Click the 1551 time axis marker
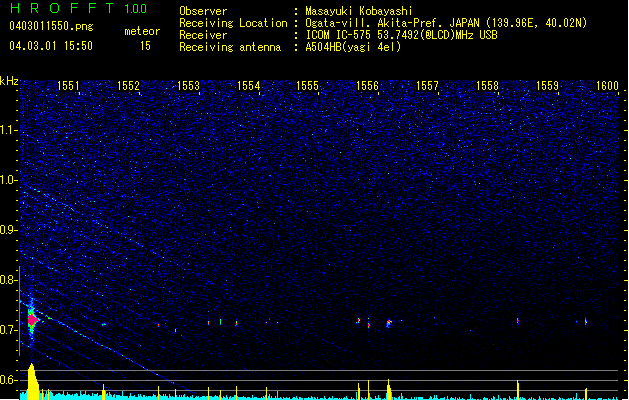629x400 pixels. [x=68, y=86]
